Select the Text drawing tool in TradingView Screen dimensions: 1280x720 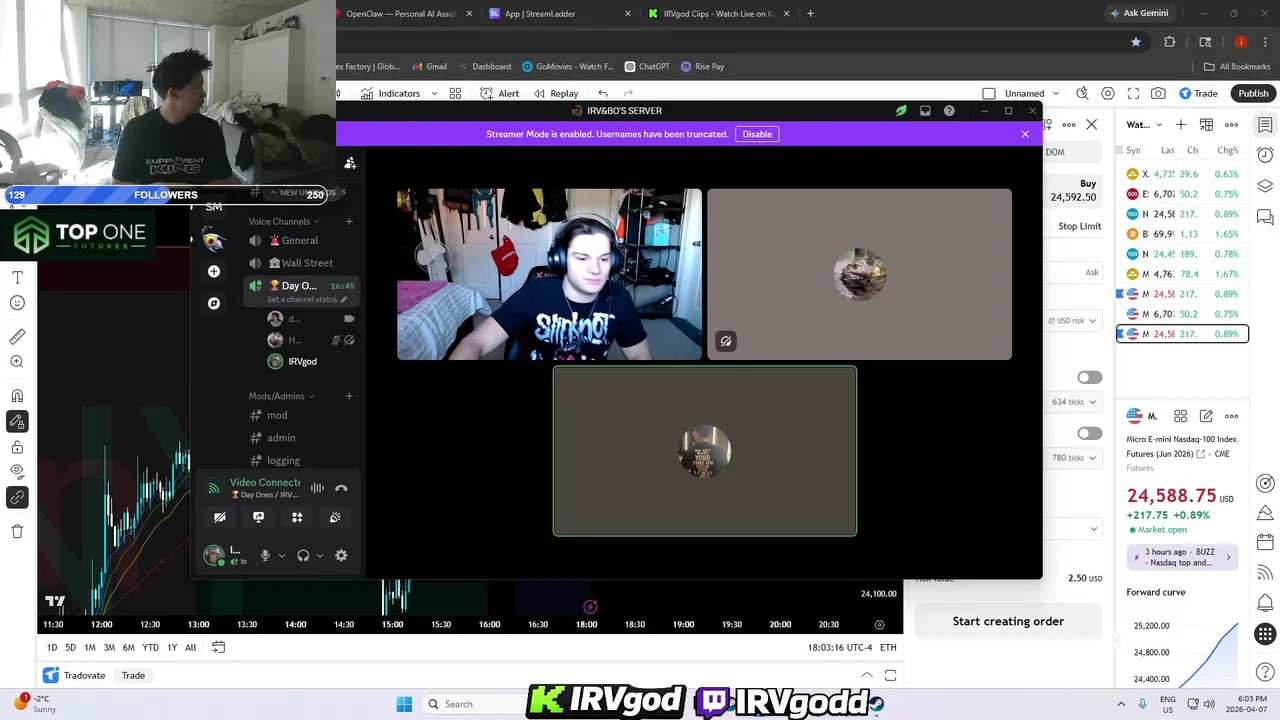17,277
